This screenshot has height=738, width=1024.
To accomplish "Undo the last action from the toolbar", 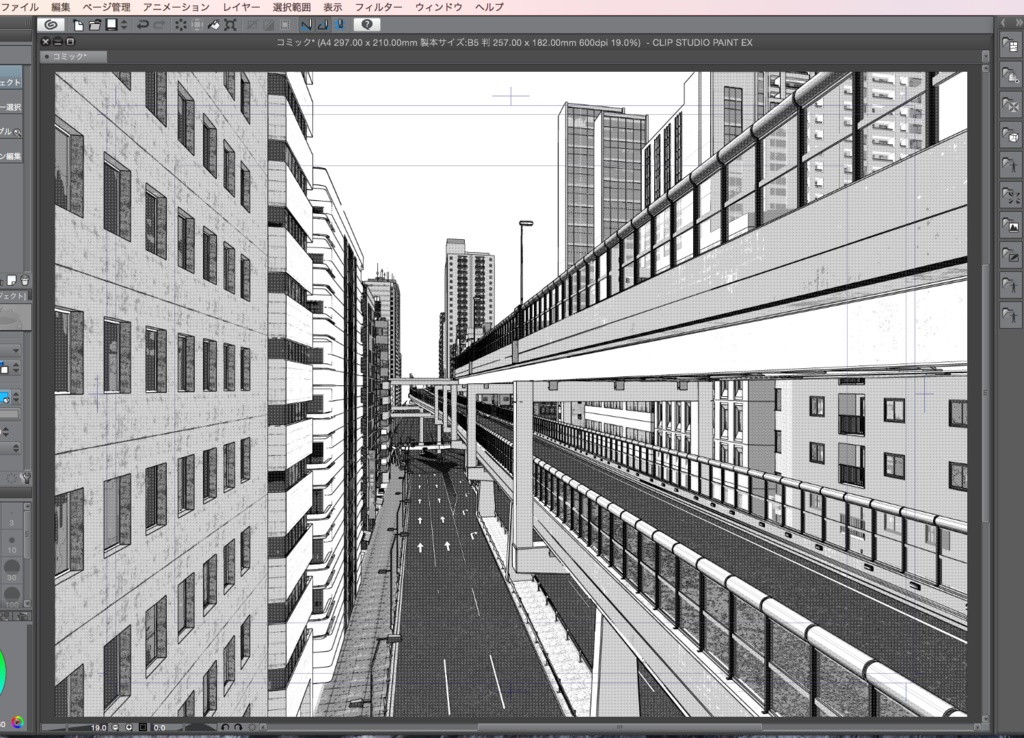I will (143, 25).
